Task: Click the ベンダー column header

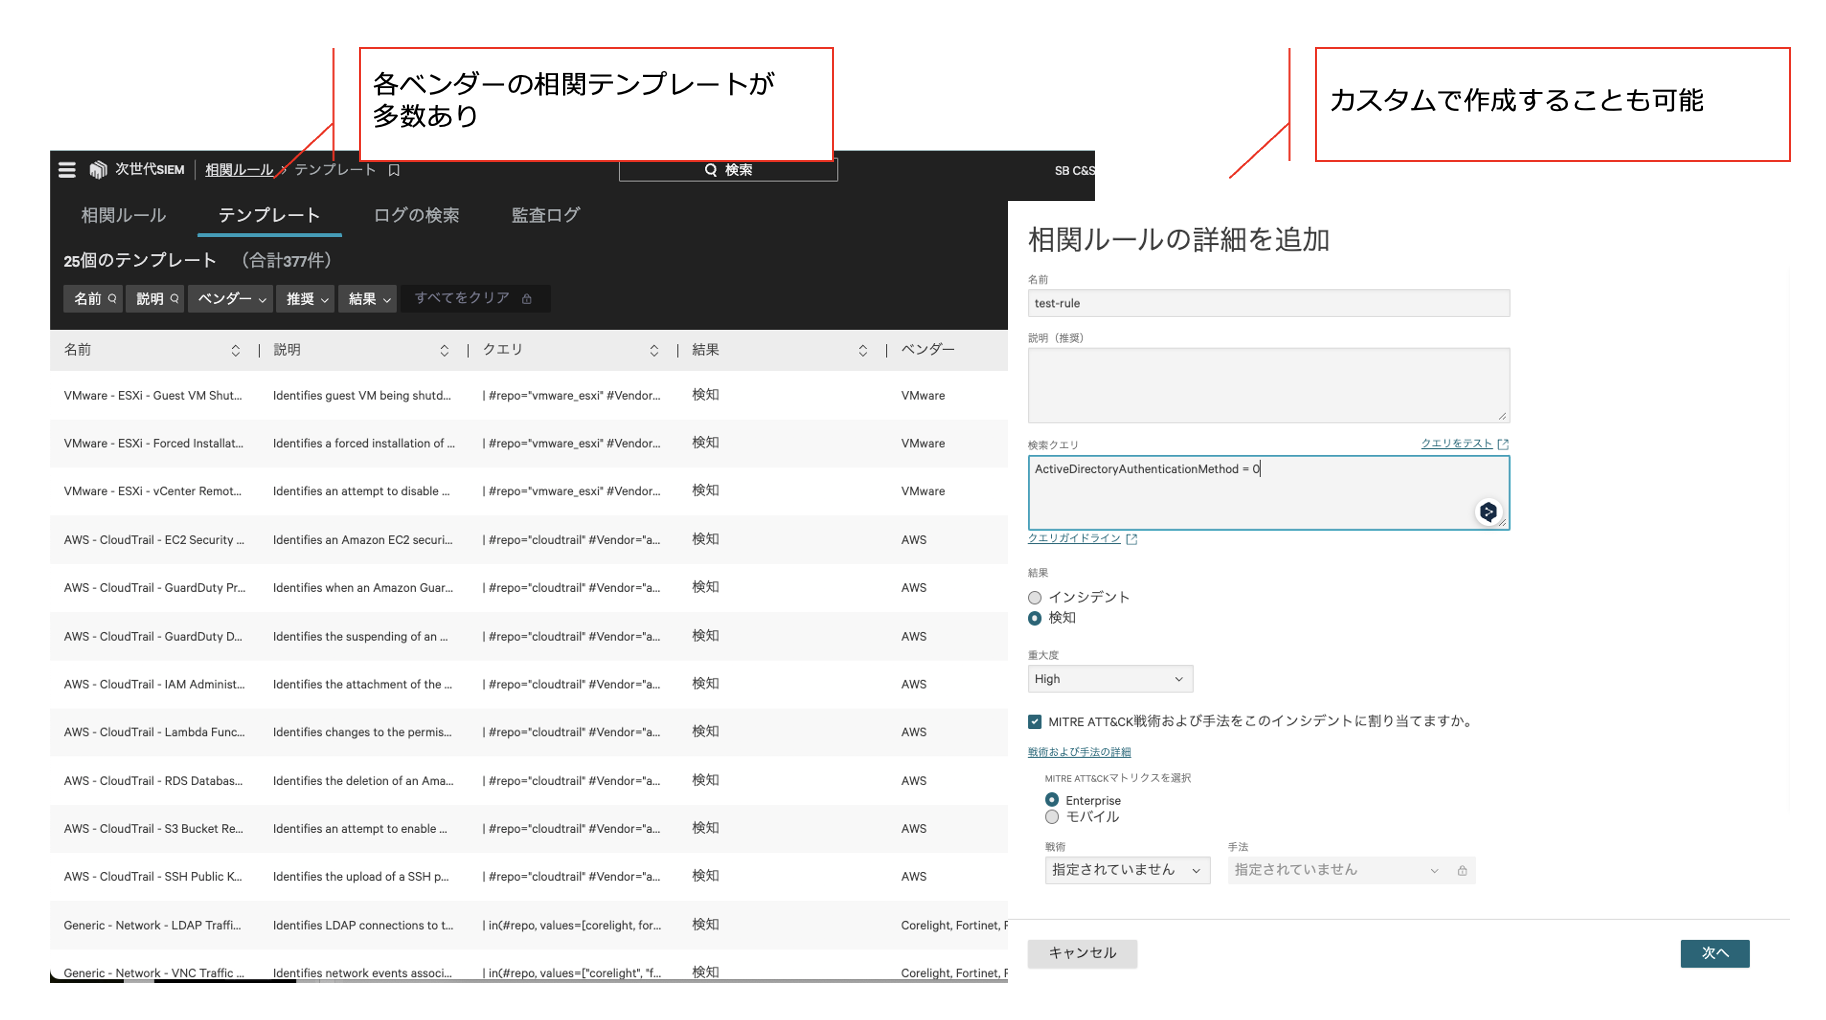Action: tap(928, 350)
